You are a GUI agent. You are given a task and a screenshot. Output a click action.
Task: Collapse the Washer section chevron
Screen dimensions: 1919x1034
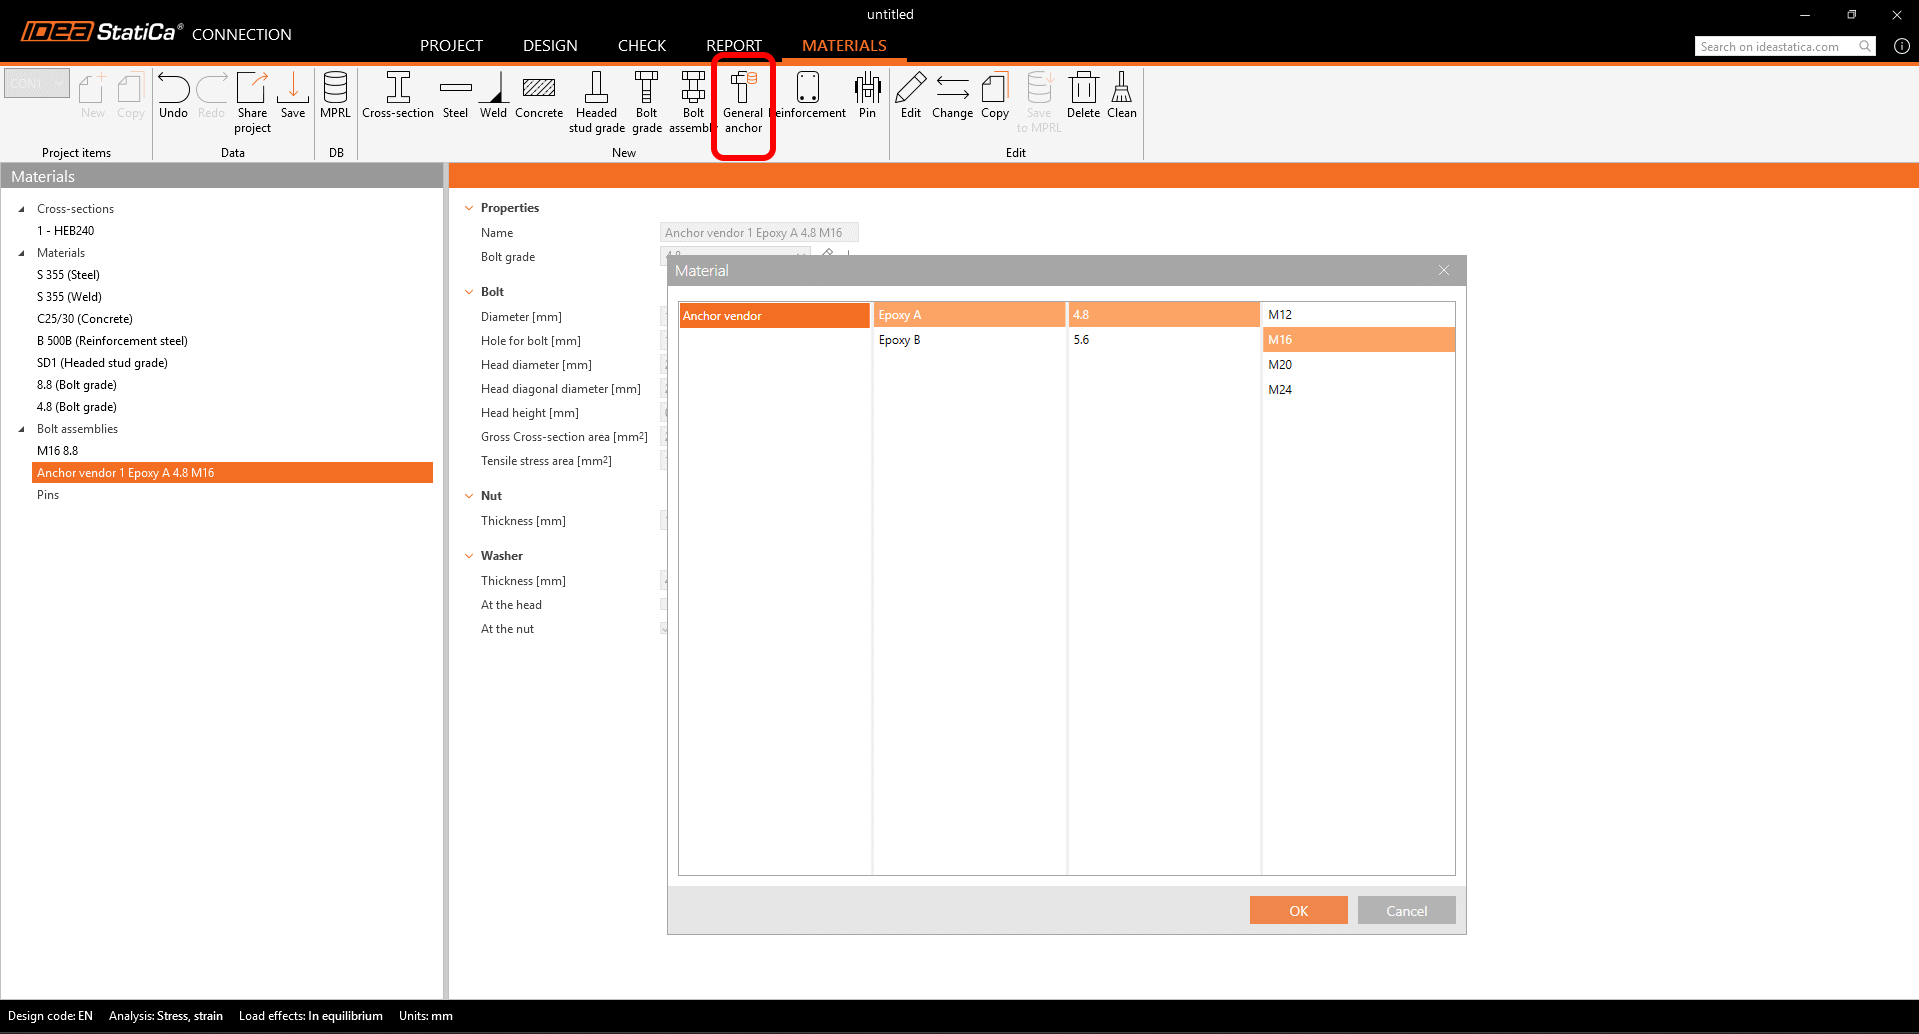469,556
